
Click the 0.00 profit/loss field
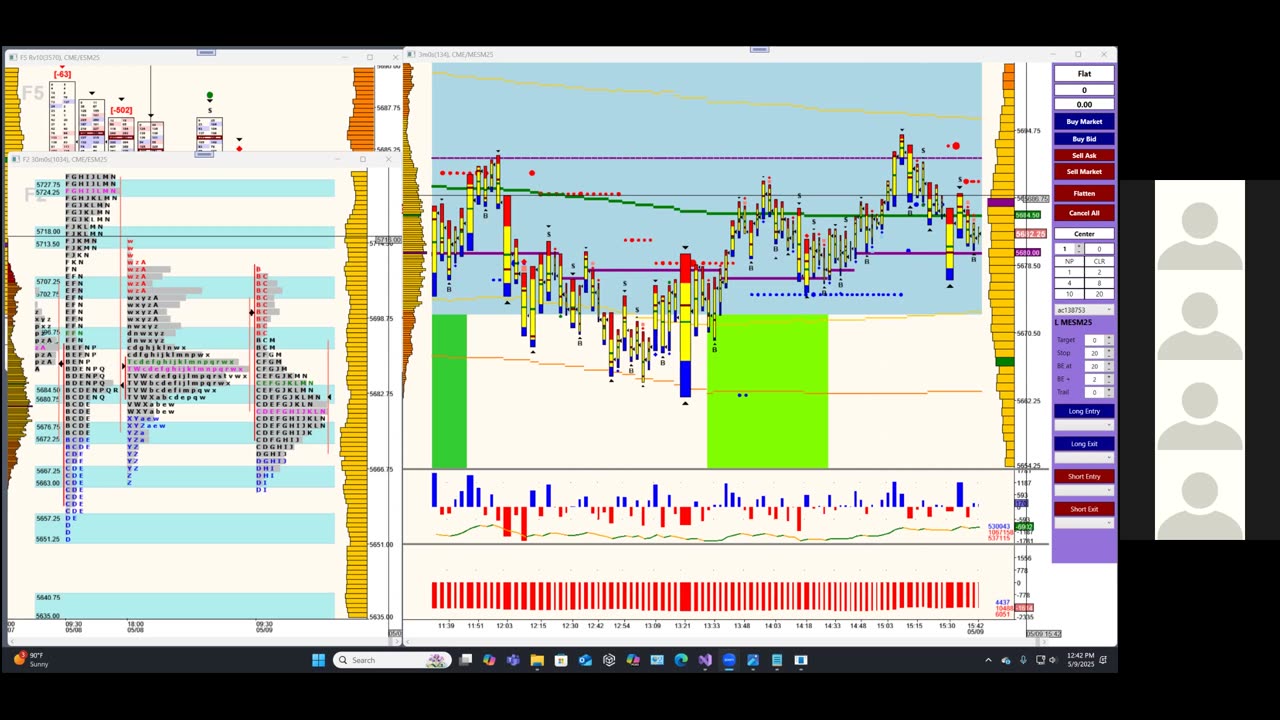coord(1084,104)
